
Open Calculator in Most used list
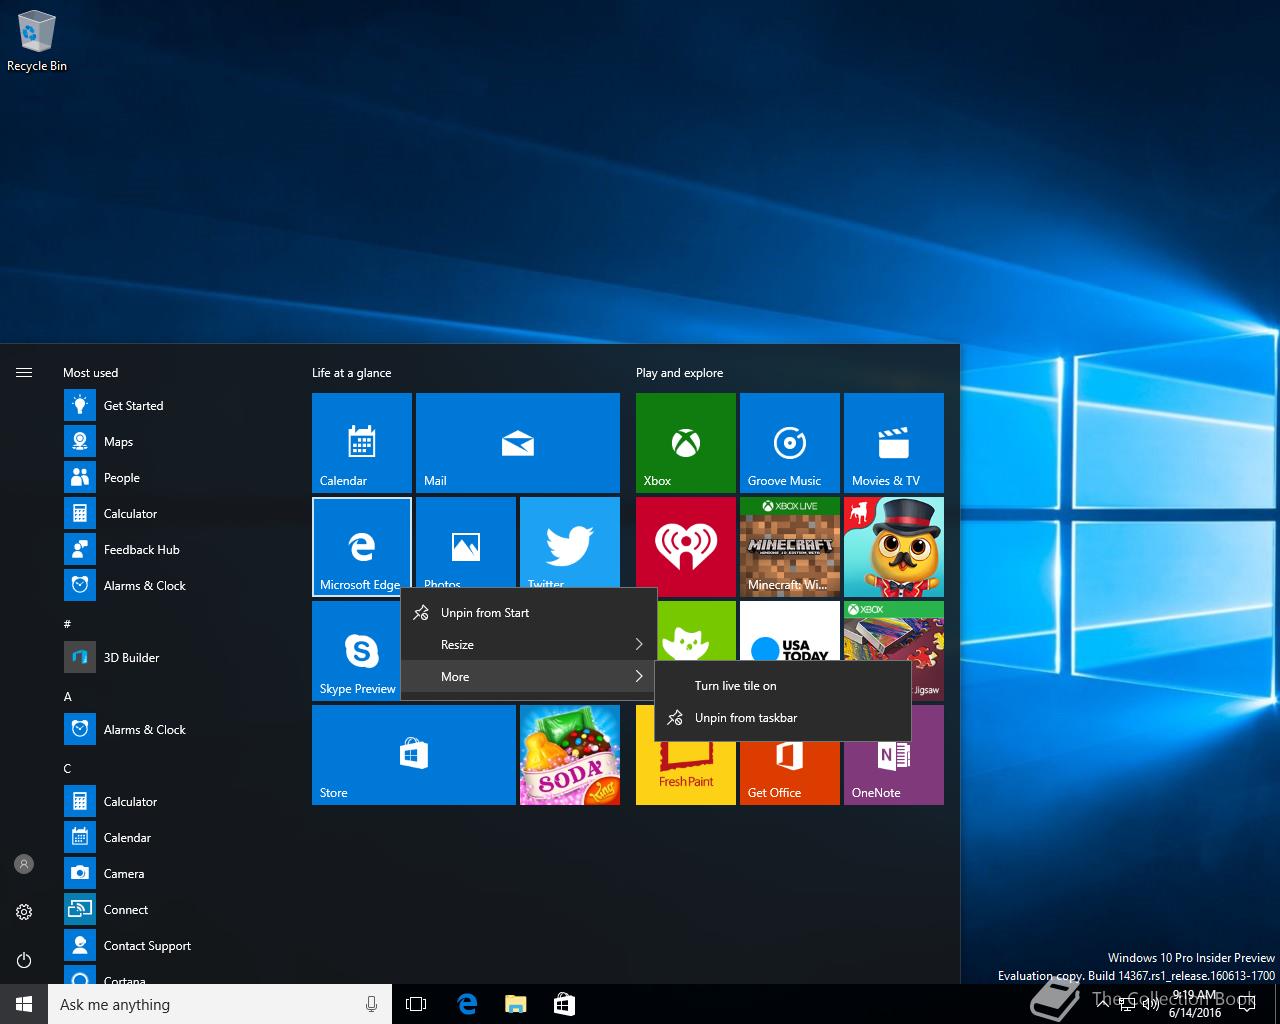180,513
